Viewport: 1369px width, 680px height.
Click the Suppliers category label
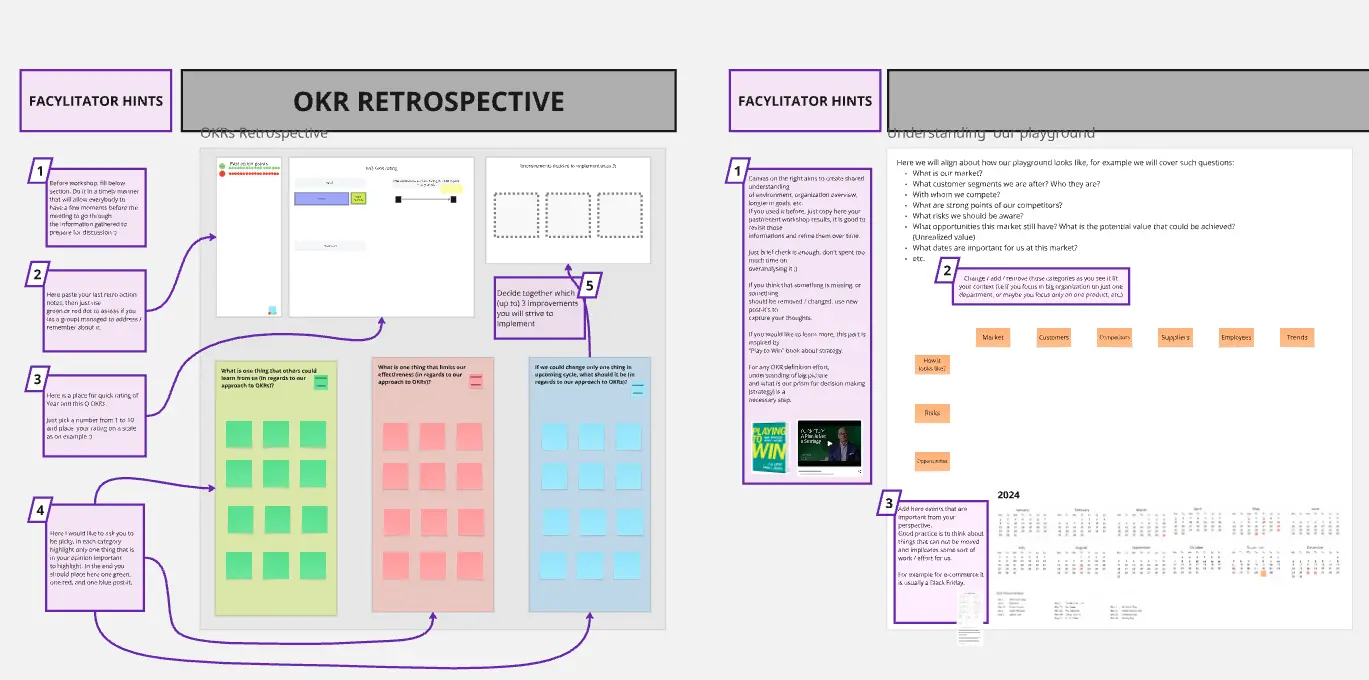click(1175, 338)
